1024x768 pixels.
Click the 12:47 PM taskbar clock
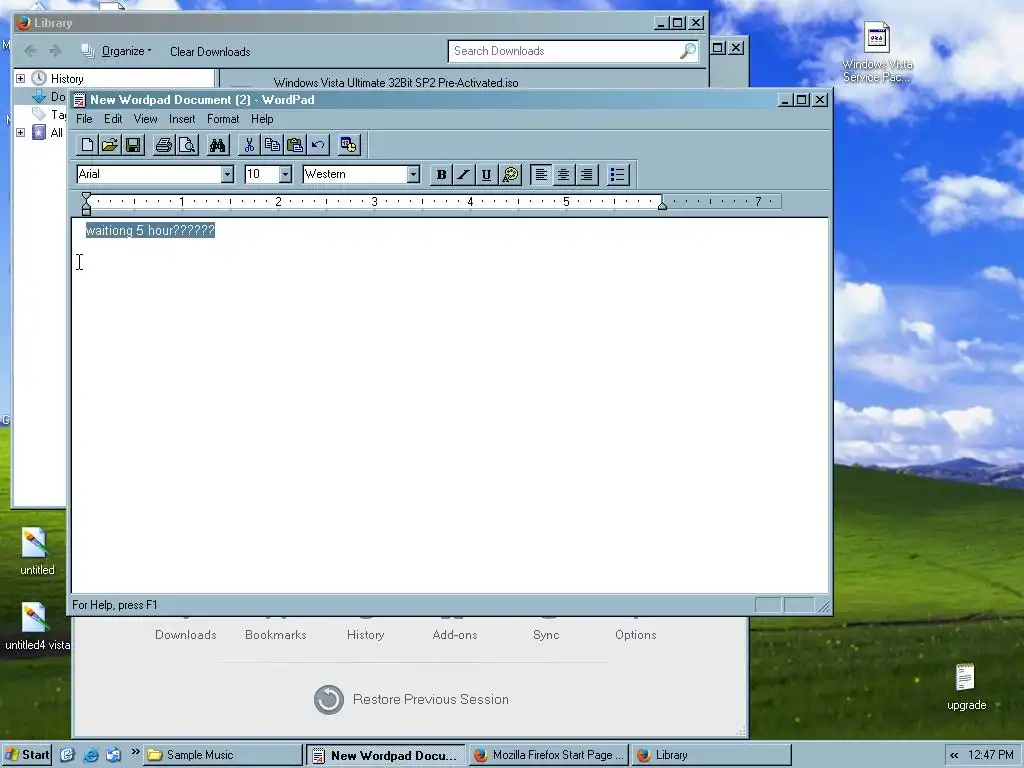point(991,755)
